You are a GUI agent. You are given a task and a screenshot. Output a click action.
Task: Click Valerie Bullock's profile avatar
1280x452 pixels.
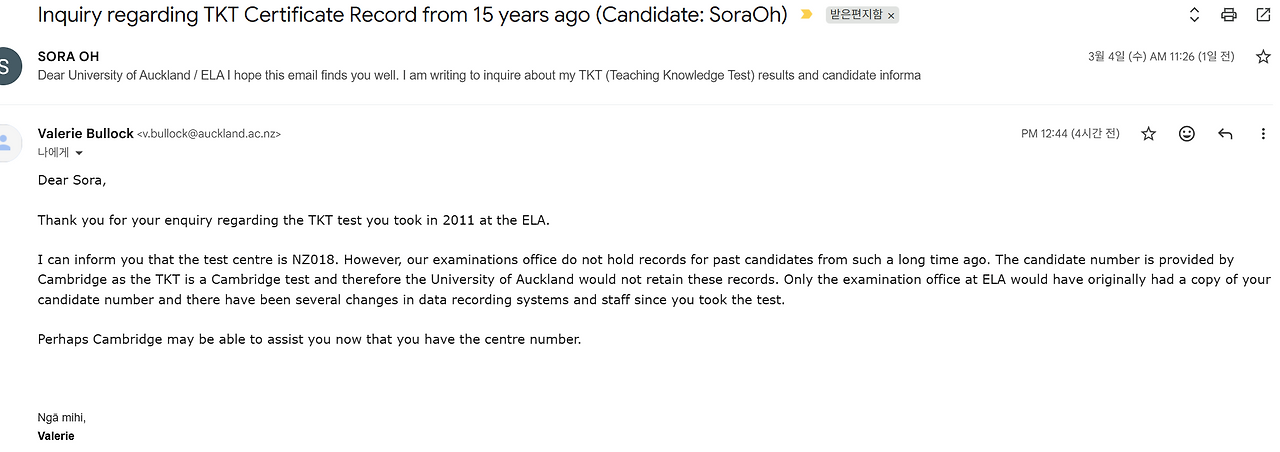7,142
